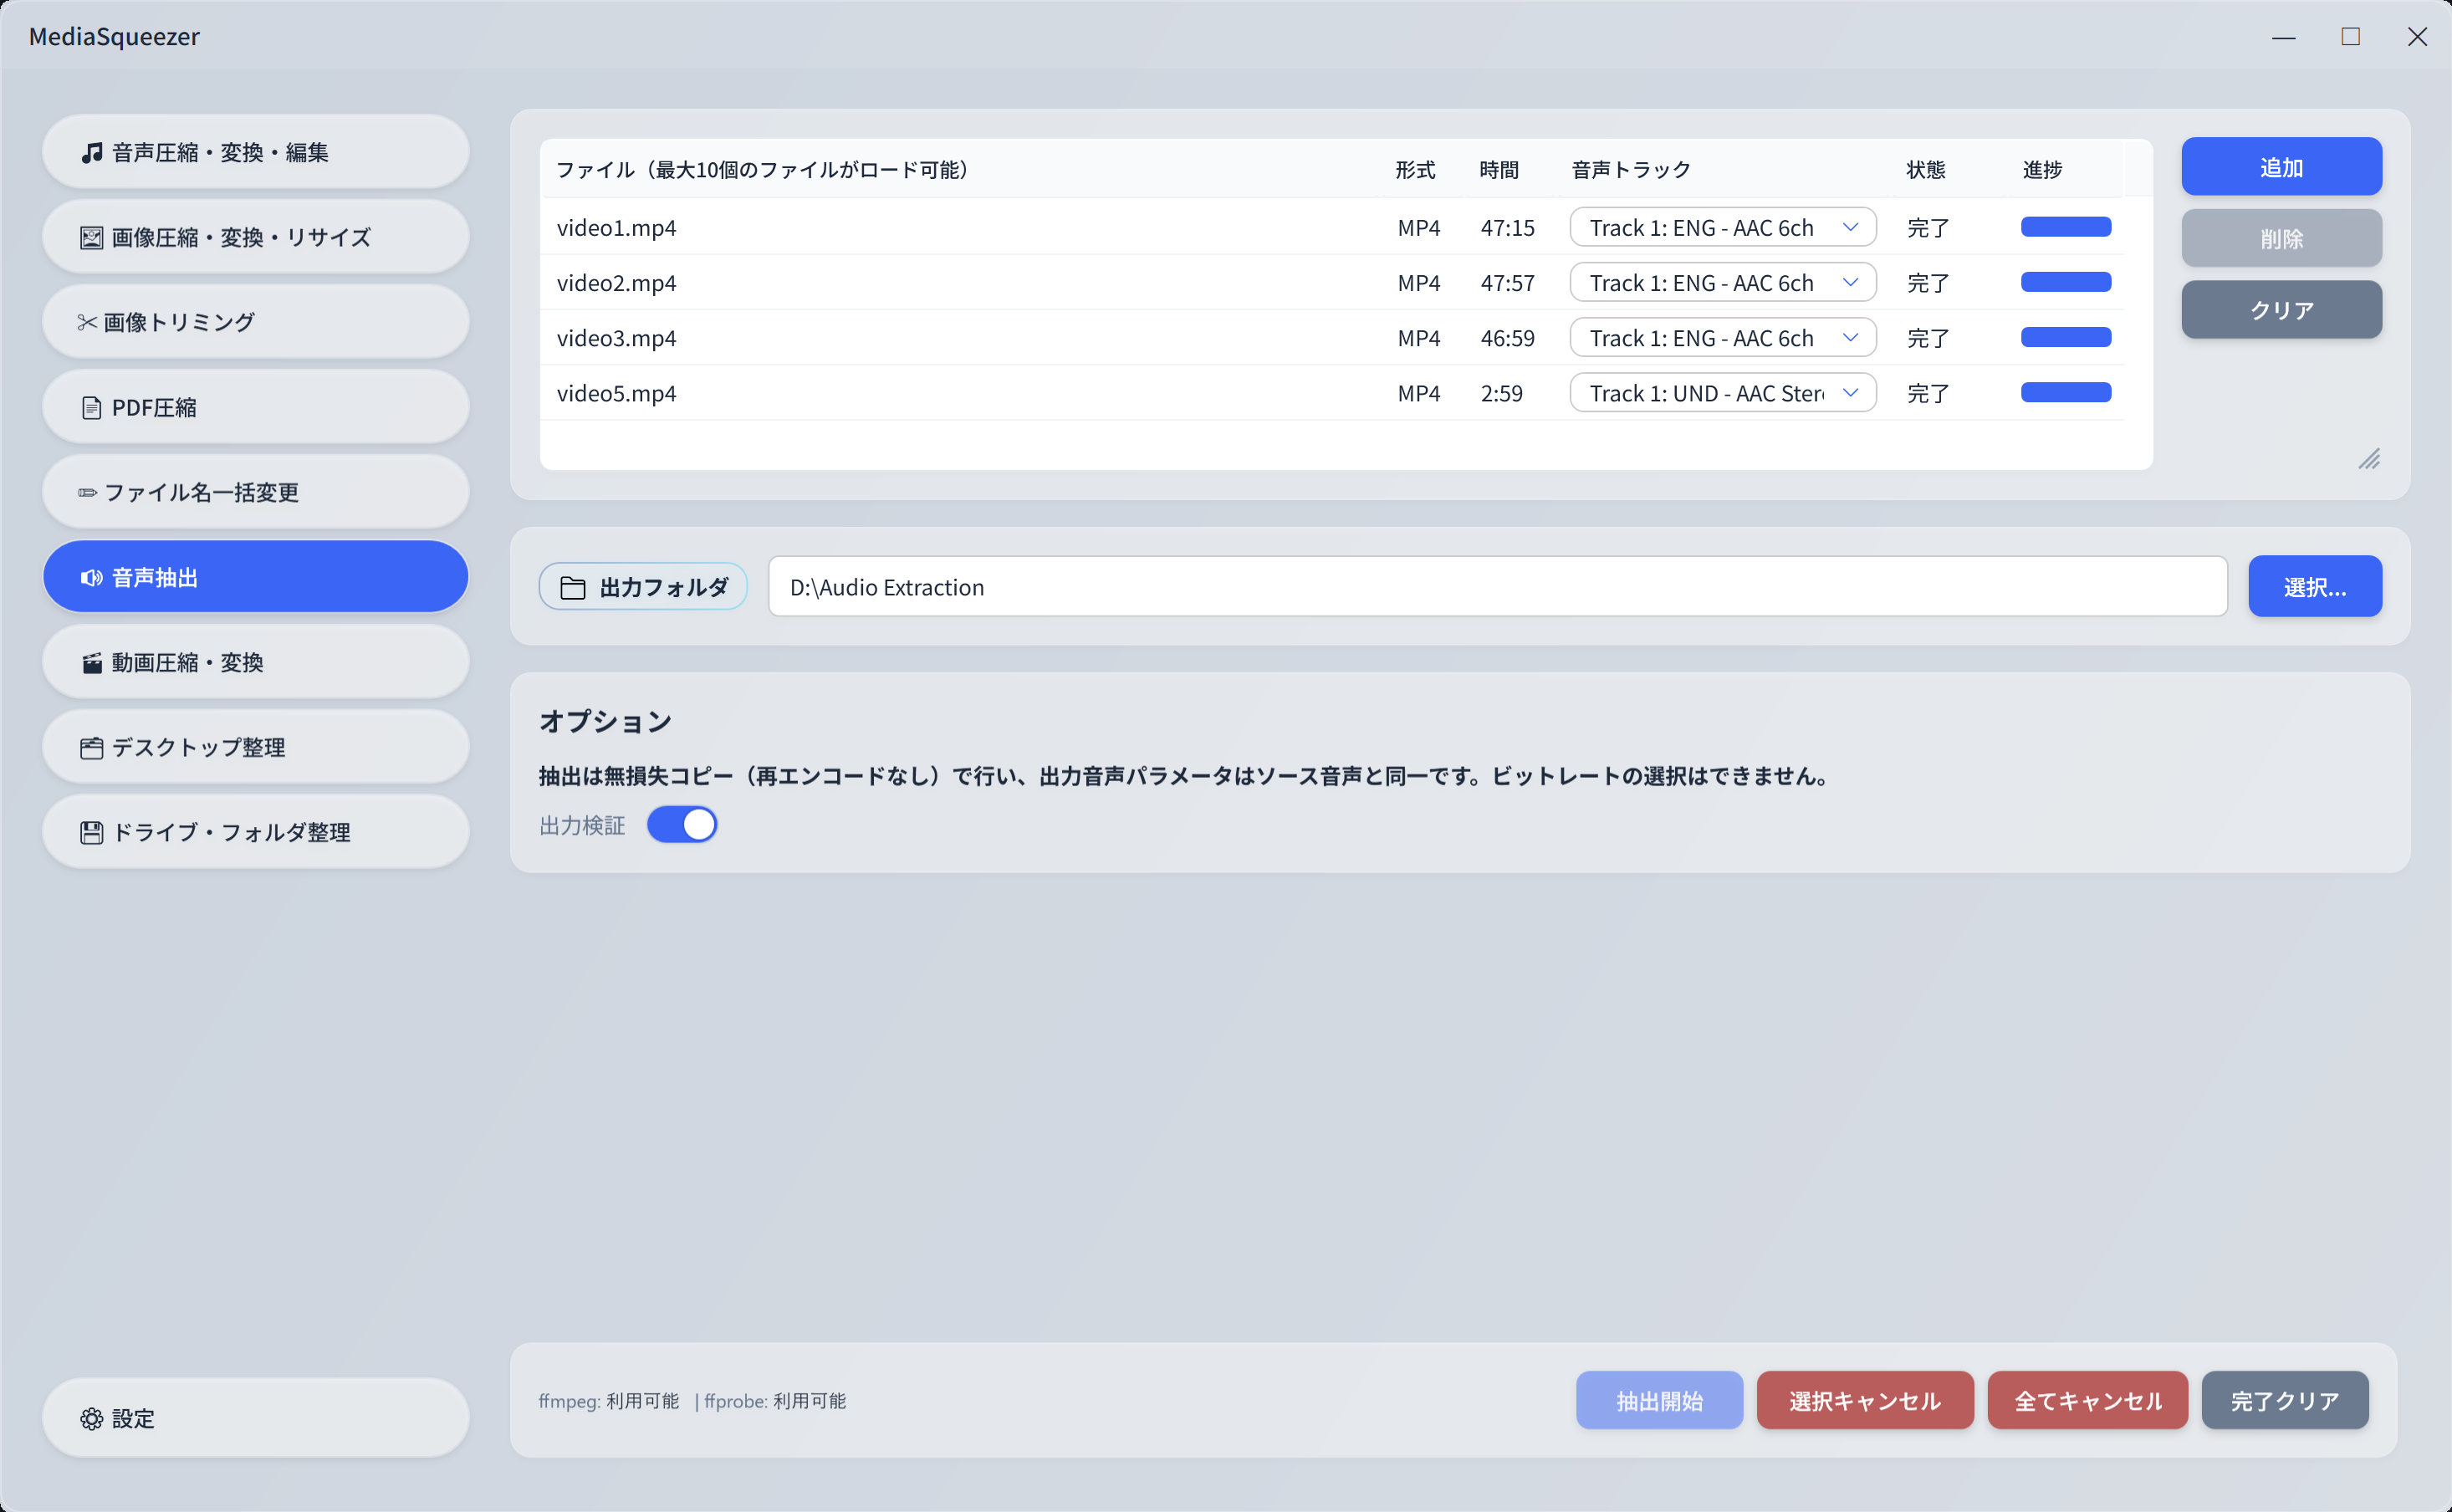Image resolution: width=2452 pixels, height=1512 pixels.
Task: Open the UND track dropdown for video5.mp4
Action: tap(1722, 392)
